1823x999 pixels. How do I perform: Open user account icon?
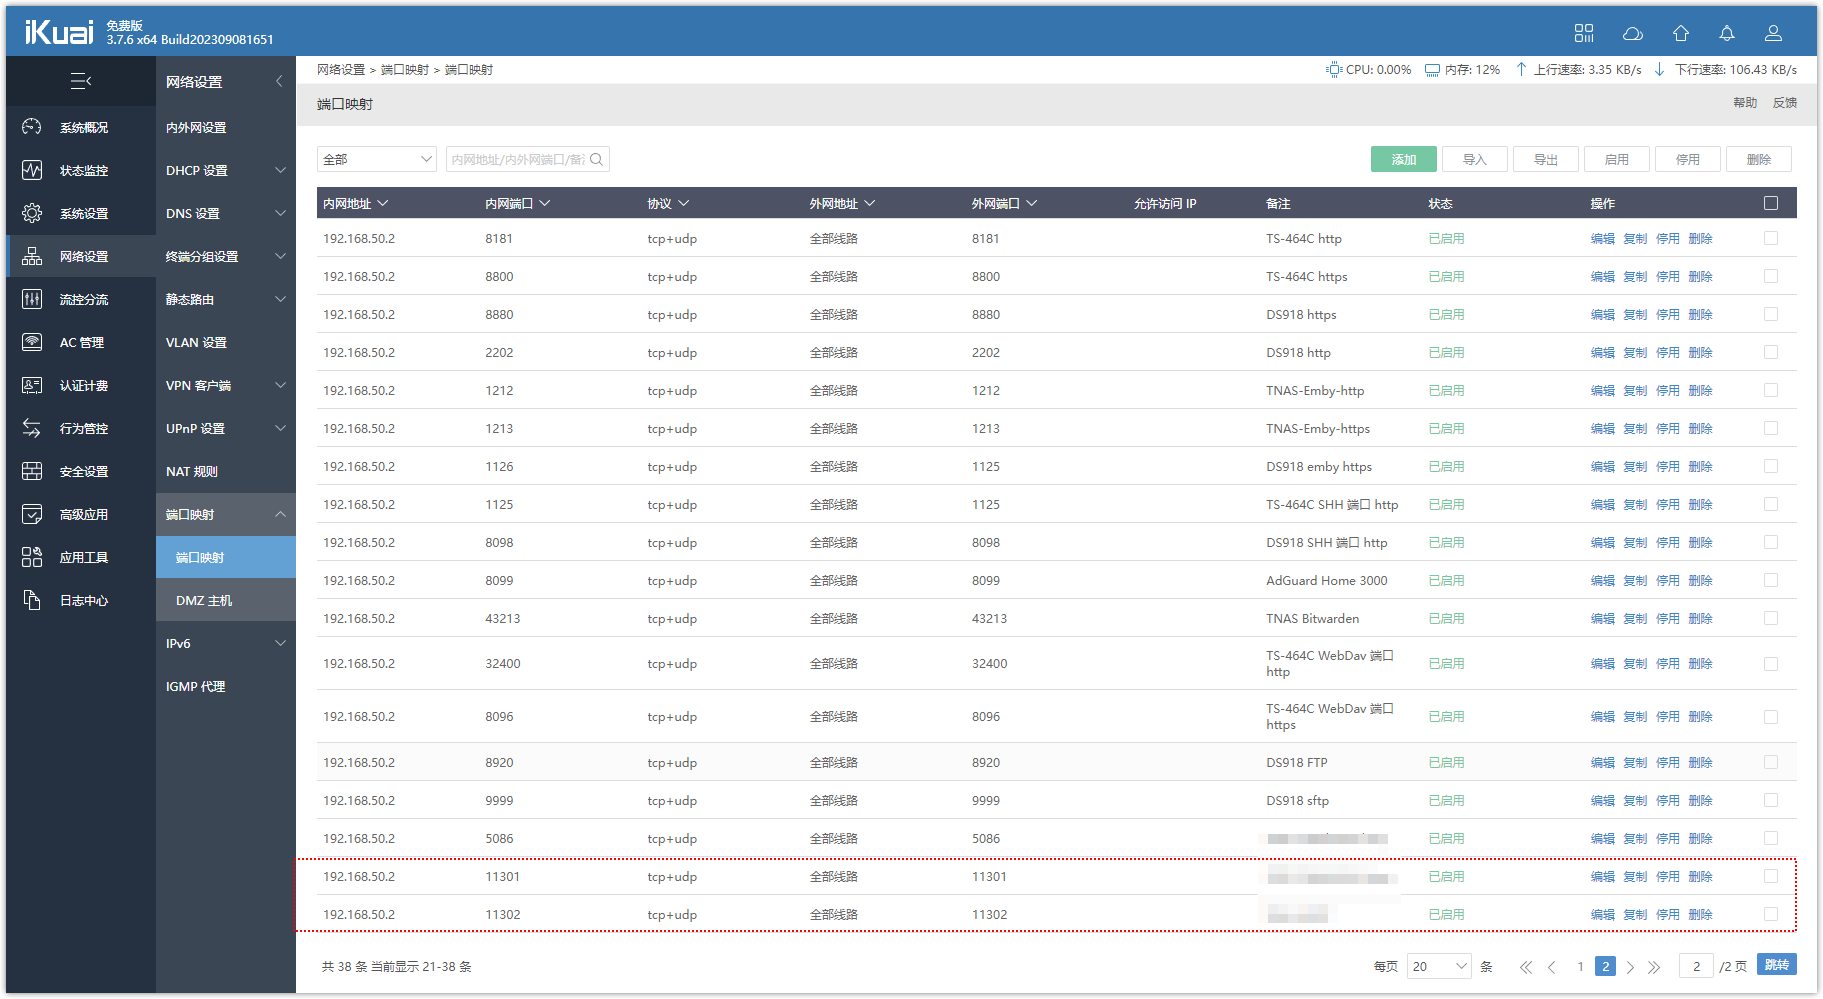(1773, 33)
